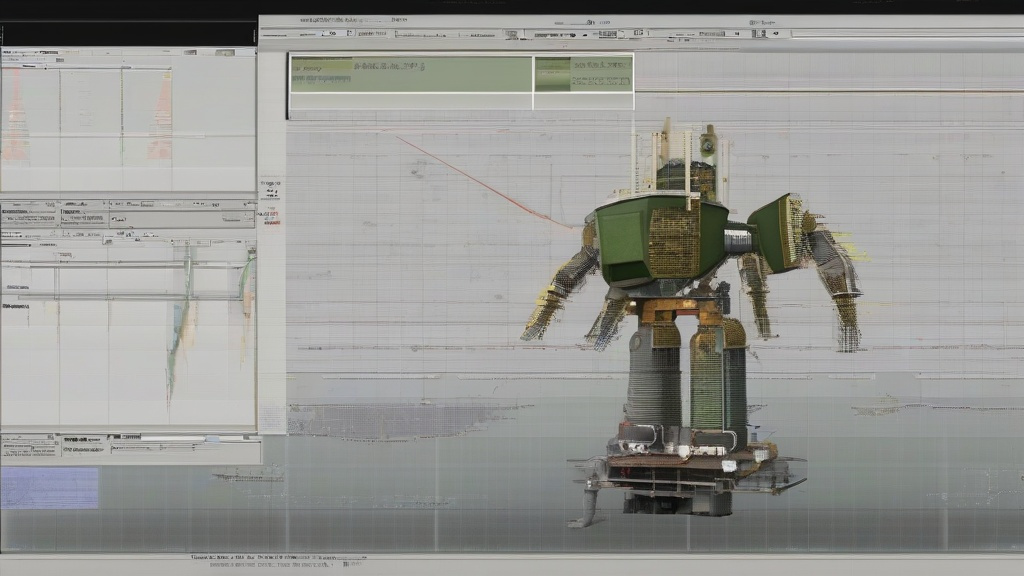Click the monitor-like icon in top toolbar
This screenshot has width=1024, height=576.
pyautogui.click(x=512, y=34)
